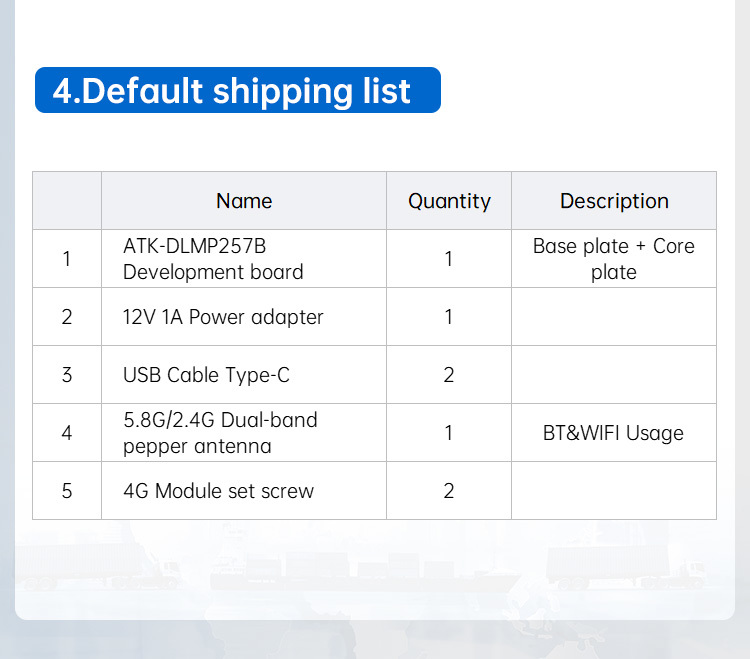The width and height of the screenshot is (750, 659).
Task: Select the Name column header
Action: 244,201
